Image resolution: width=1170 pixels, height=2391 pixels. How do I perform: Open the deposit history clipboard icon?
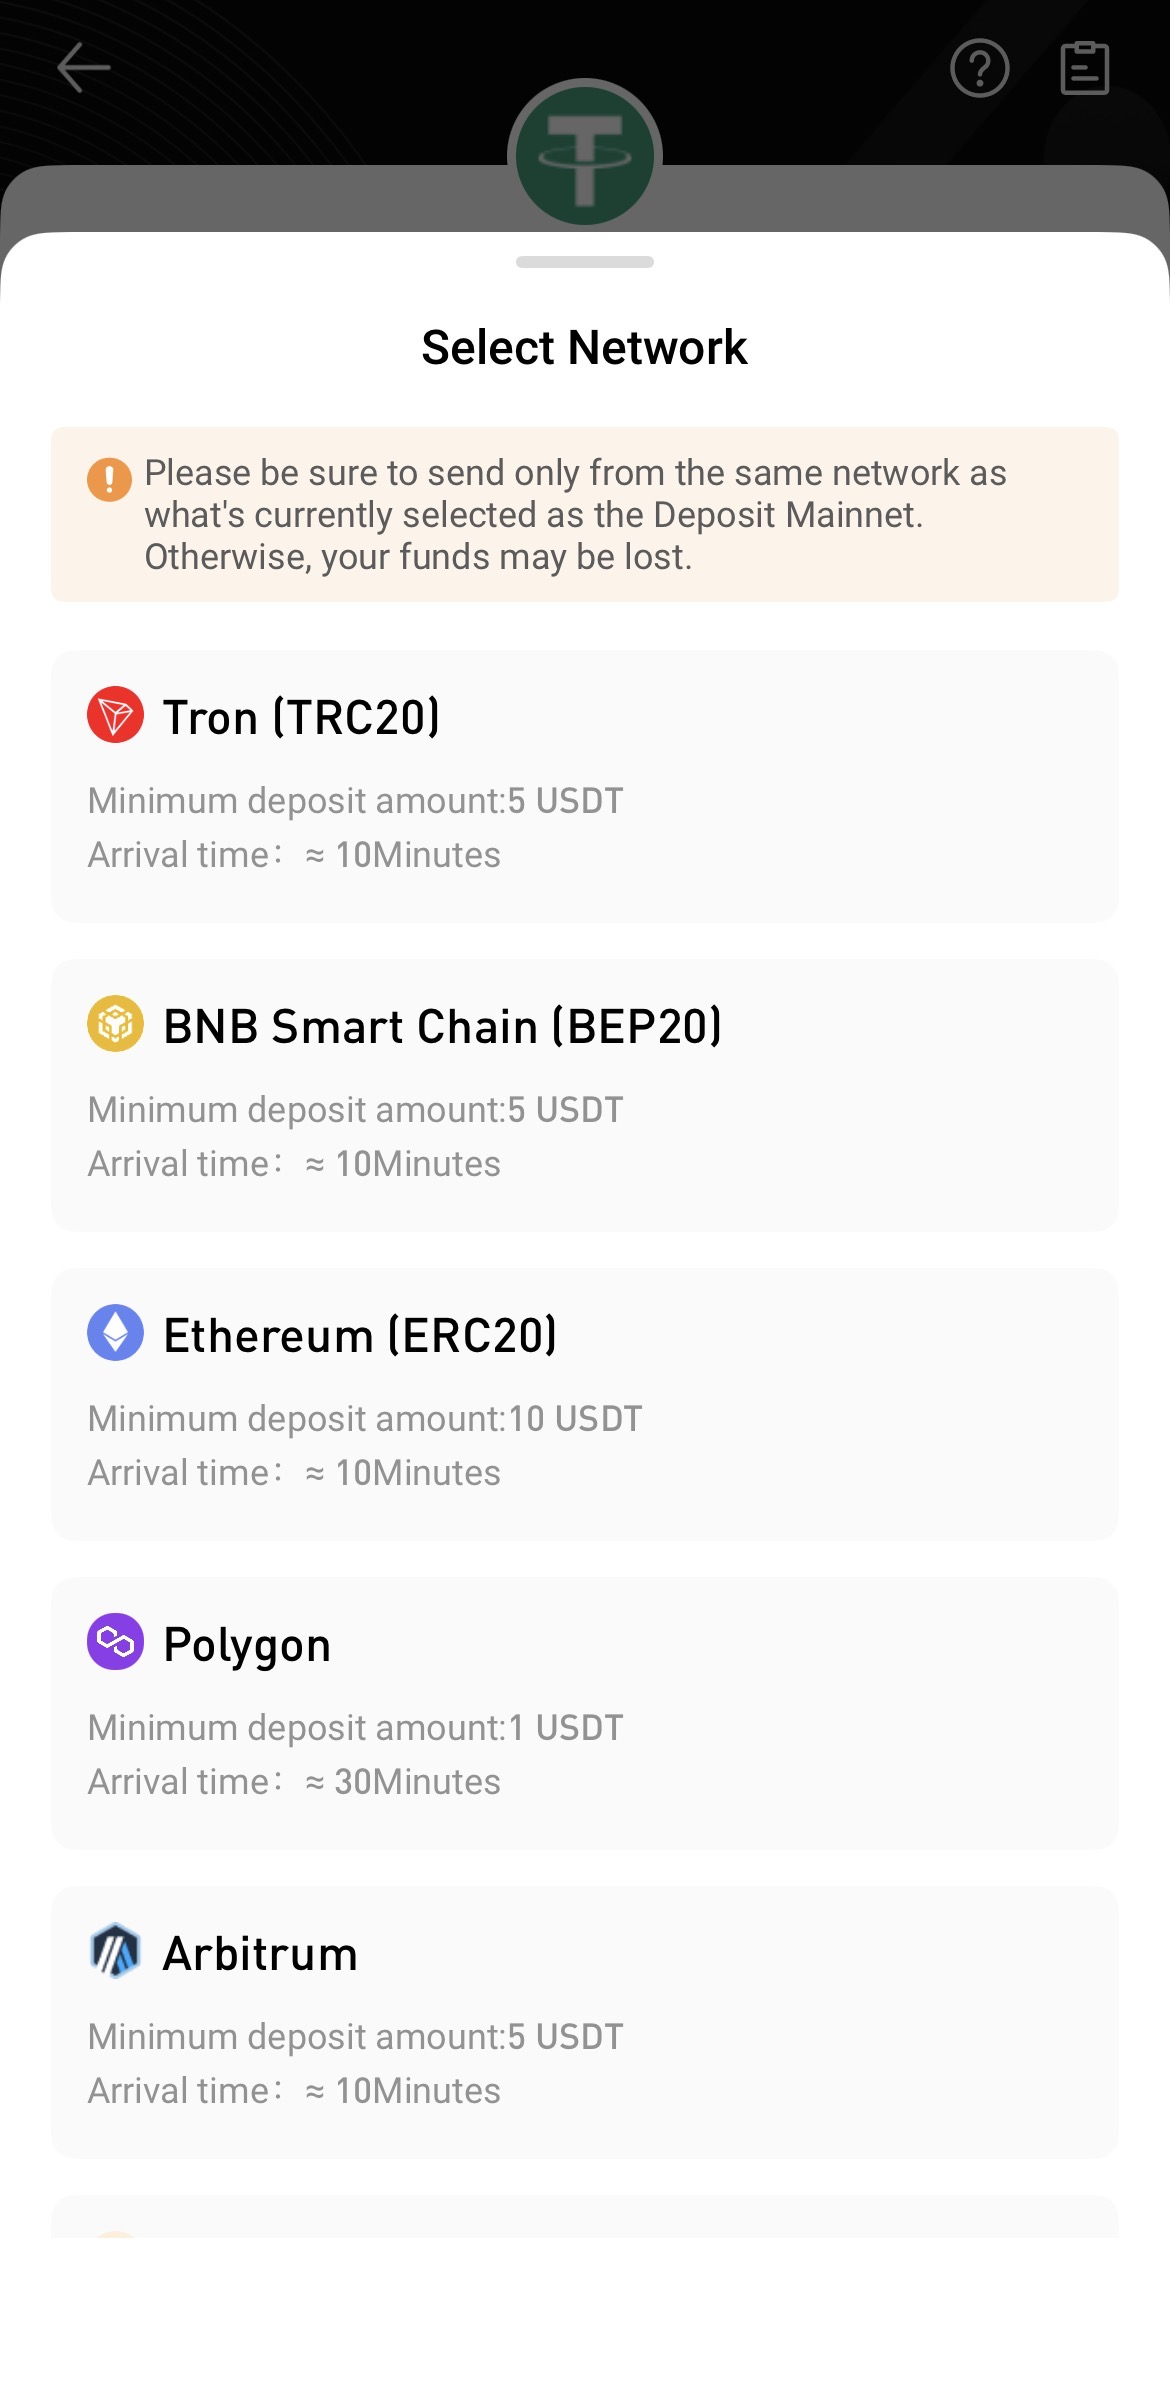coord(1084,68)
